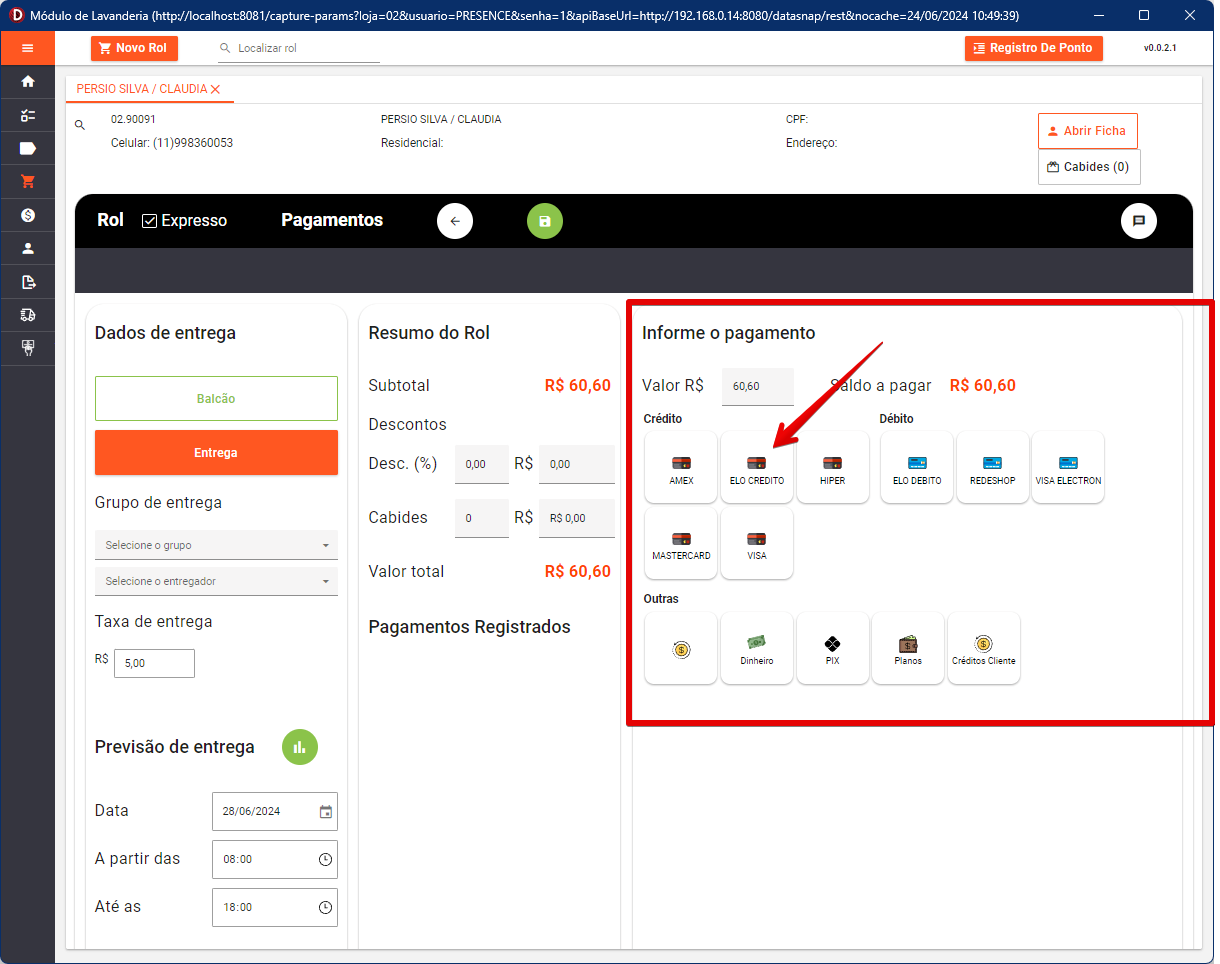Click the Até as time 18:00
The height and width of the screenshot is (964, 1220).
[x=275, y=908]
